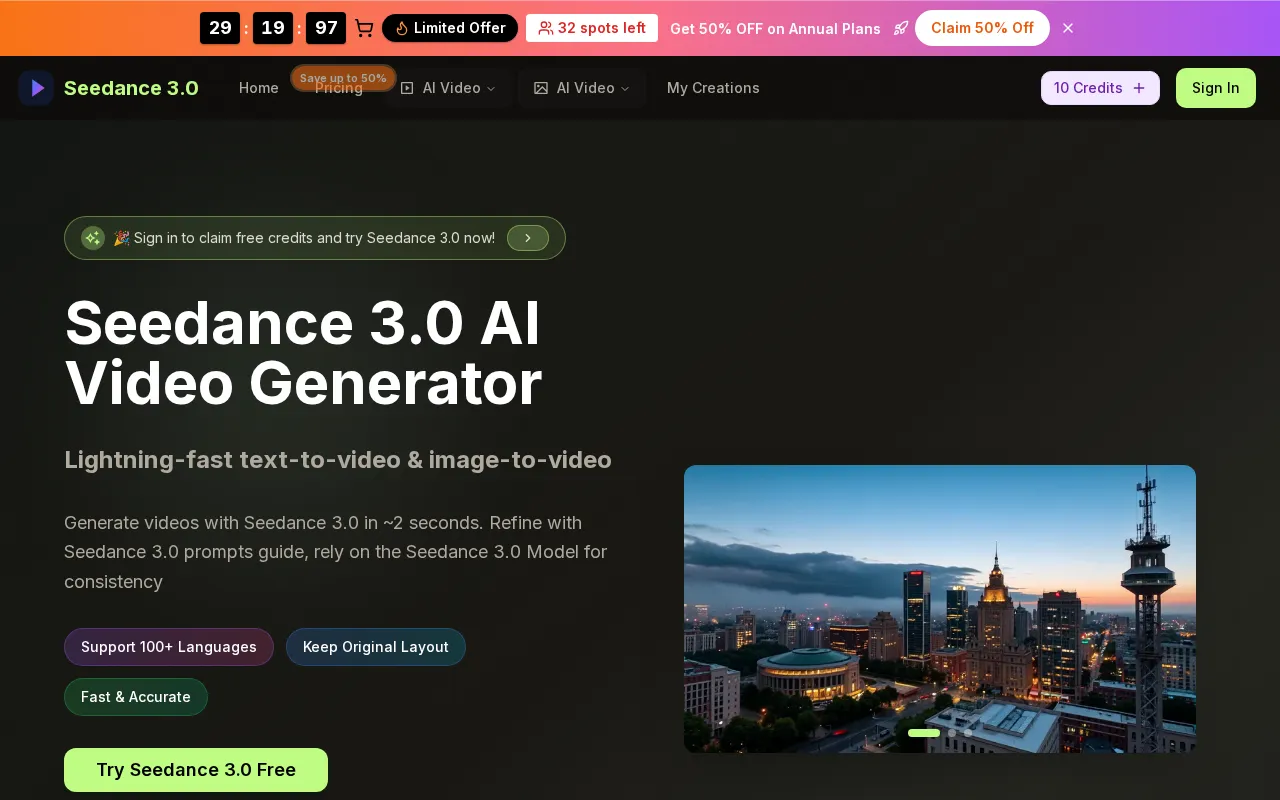Click the Save up to 50% badge

[x=343, y=78]
